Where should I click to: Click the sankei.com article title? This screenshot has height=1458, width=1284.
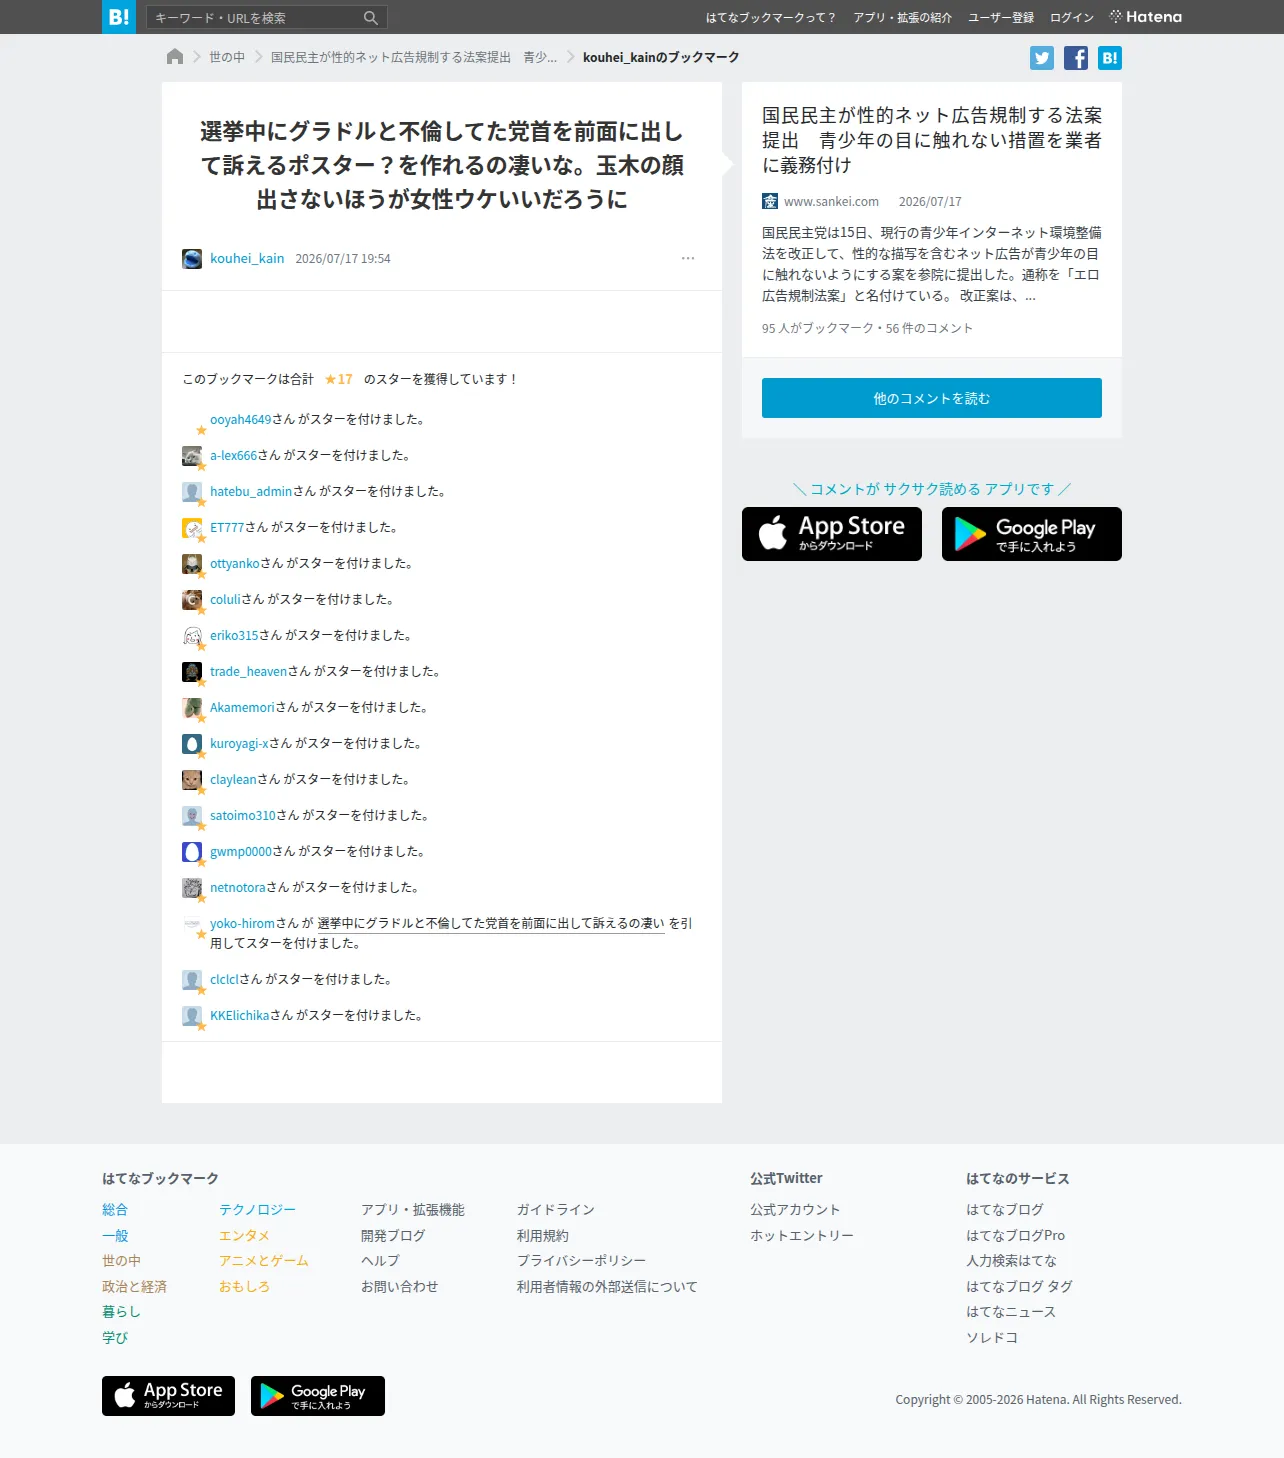point(932,140)
